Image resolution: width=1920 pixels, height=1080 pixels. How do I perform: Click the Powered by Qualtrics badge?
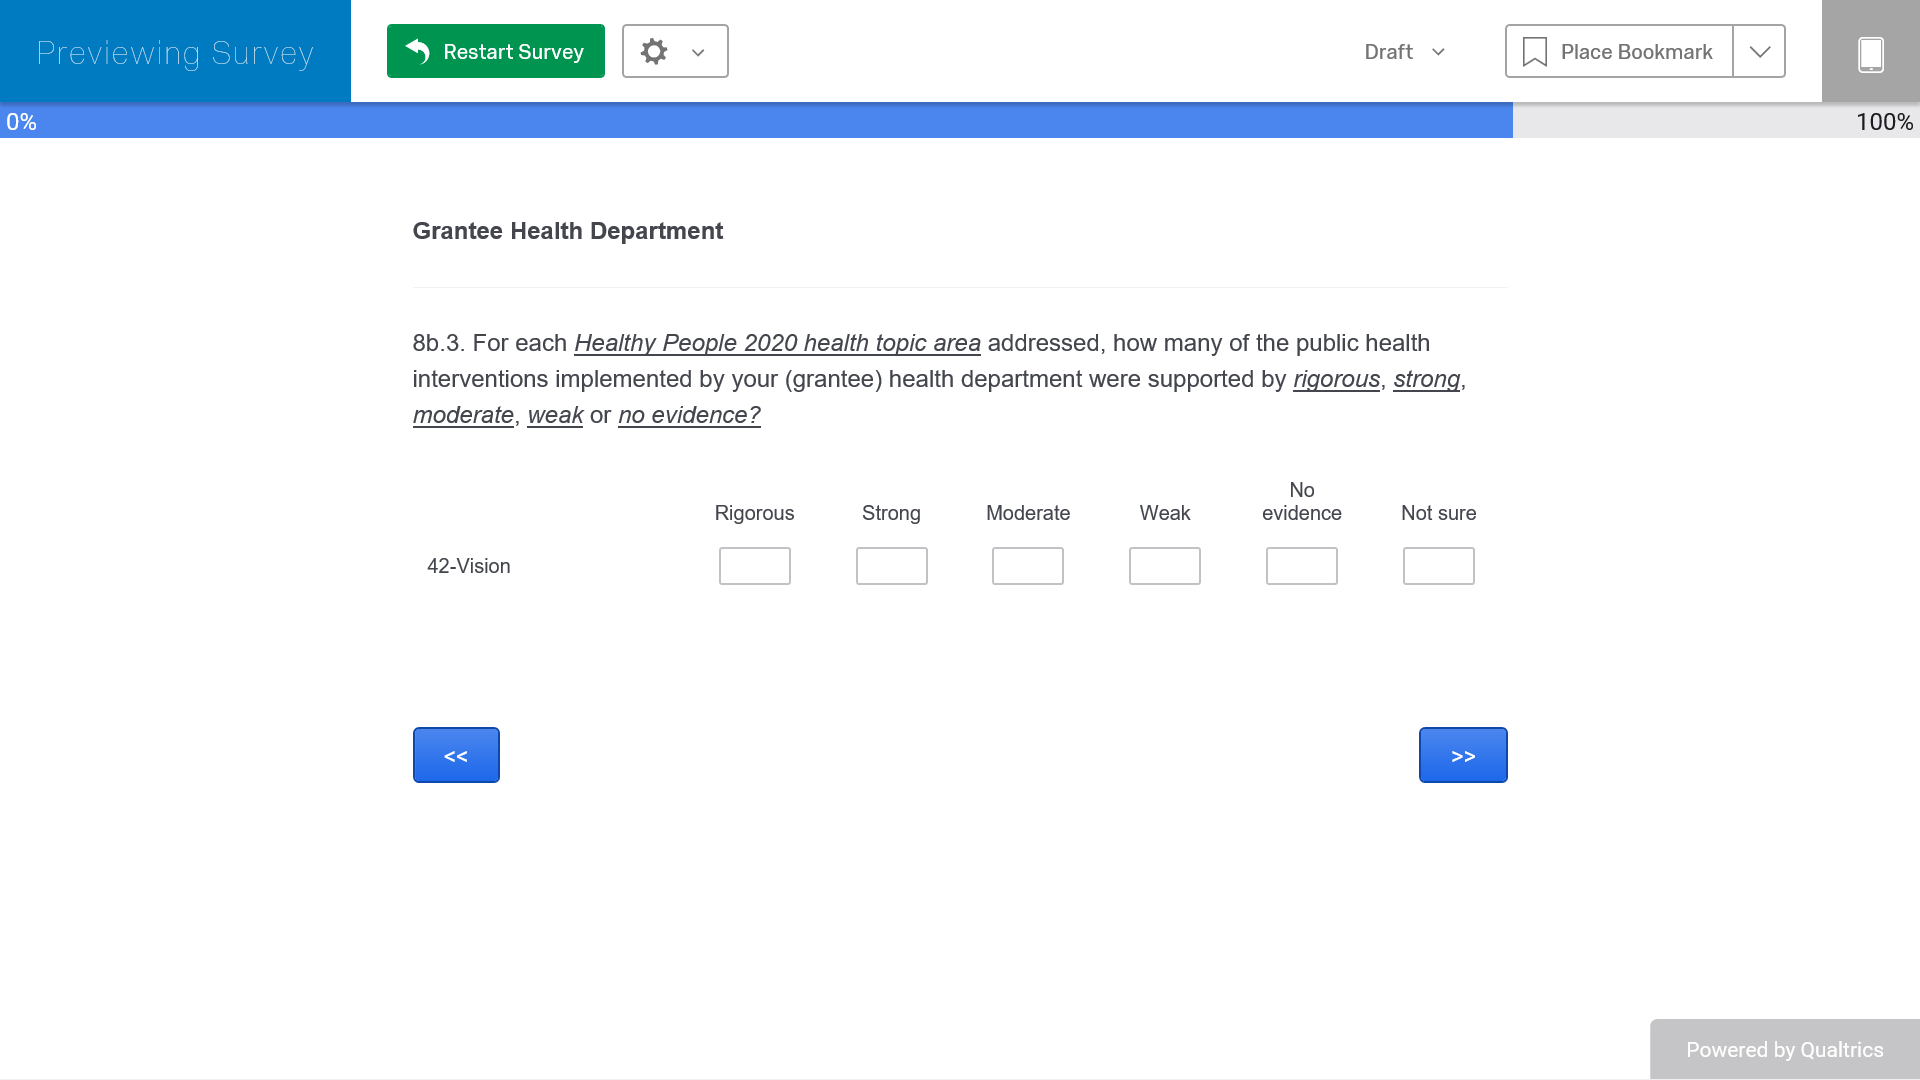point(1784,1049)
